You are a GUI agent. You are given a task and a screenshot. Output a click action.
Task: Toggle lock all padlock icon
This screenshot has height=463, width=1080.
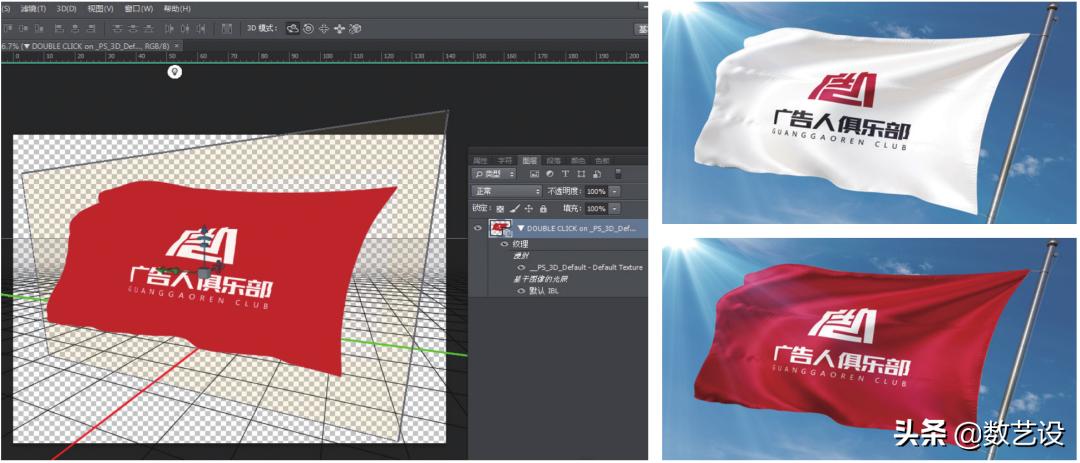543,208
